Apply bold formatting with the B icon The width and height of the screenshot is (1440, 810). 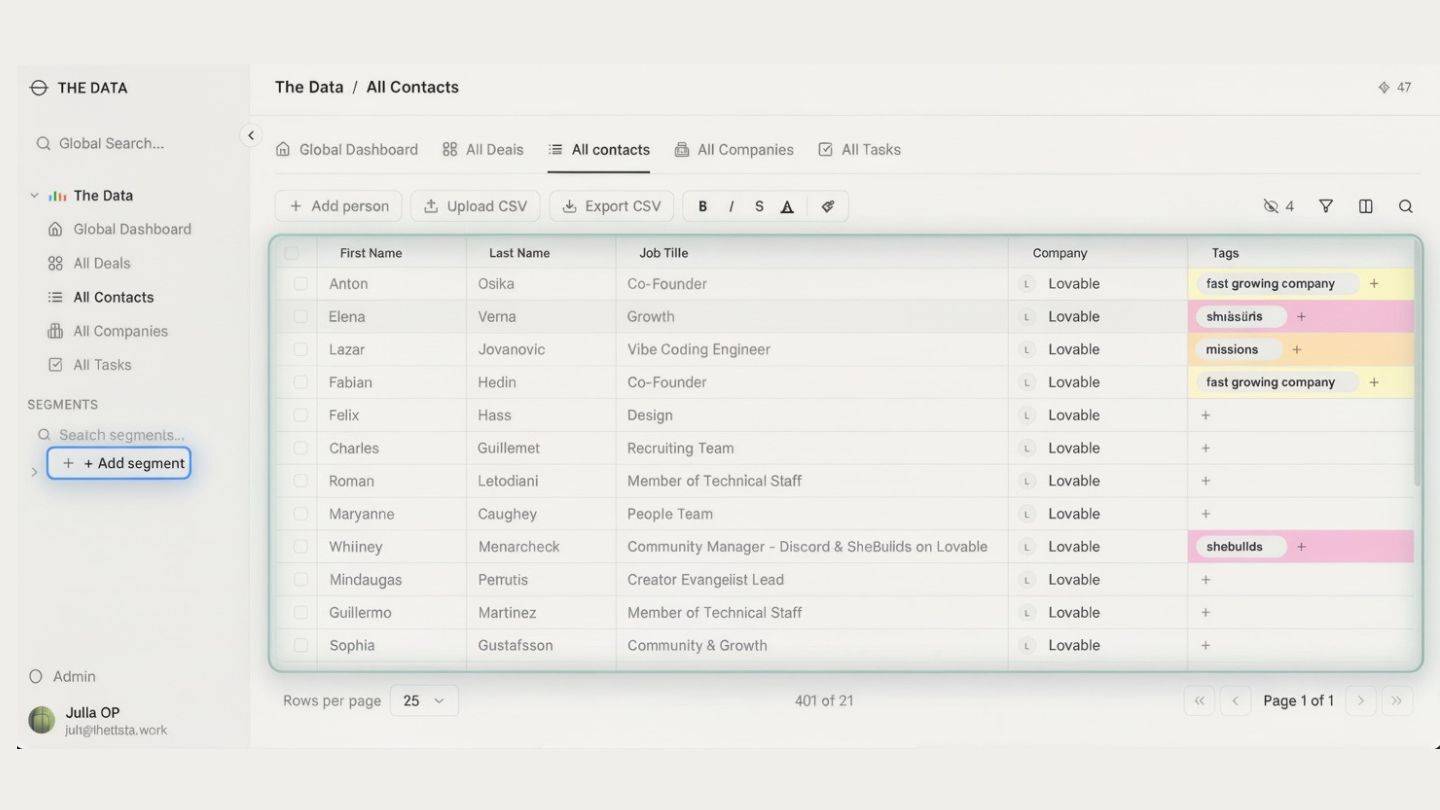(x=703, y=205)
